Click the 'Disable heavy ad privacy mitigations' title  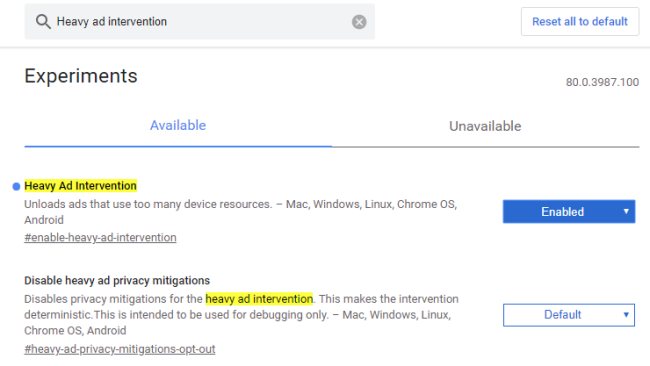(117, 281)
